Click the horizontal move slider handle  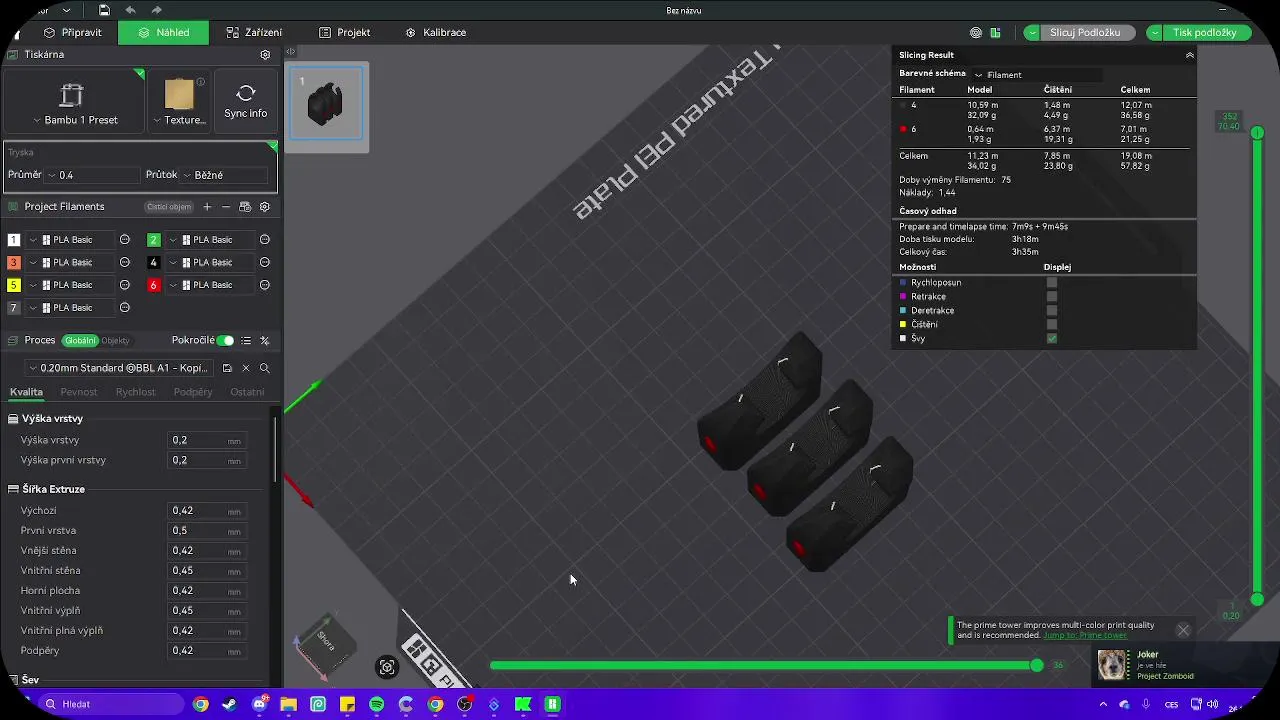tap(1037, 666)
